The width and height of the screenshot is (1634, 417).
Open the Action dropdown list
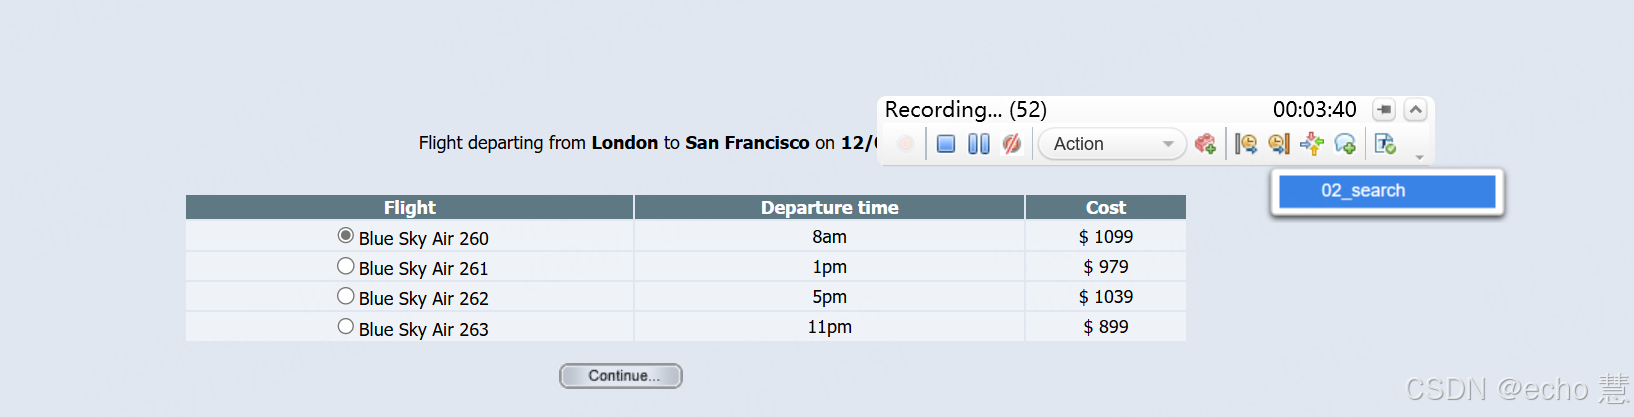[1167, 144]
